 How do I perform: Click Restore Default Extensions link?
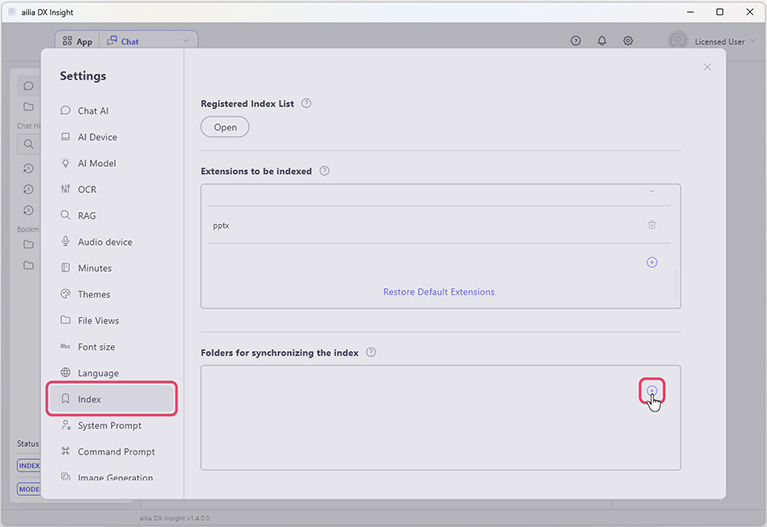[x=439, y=292]
